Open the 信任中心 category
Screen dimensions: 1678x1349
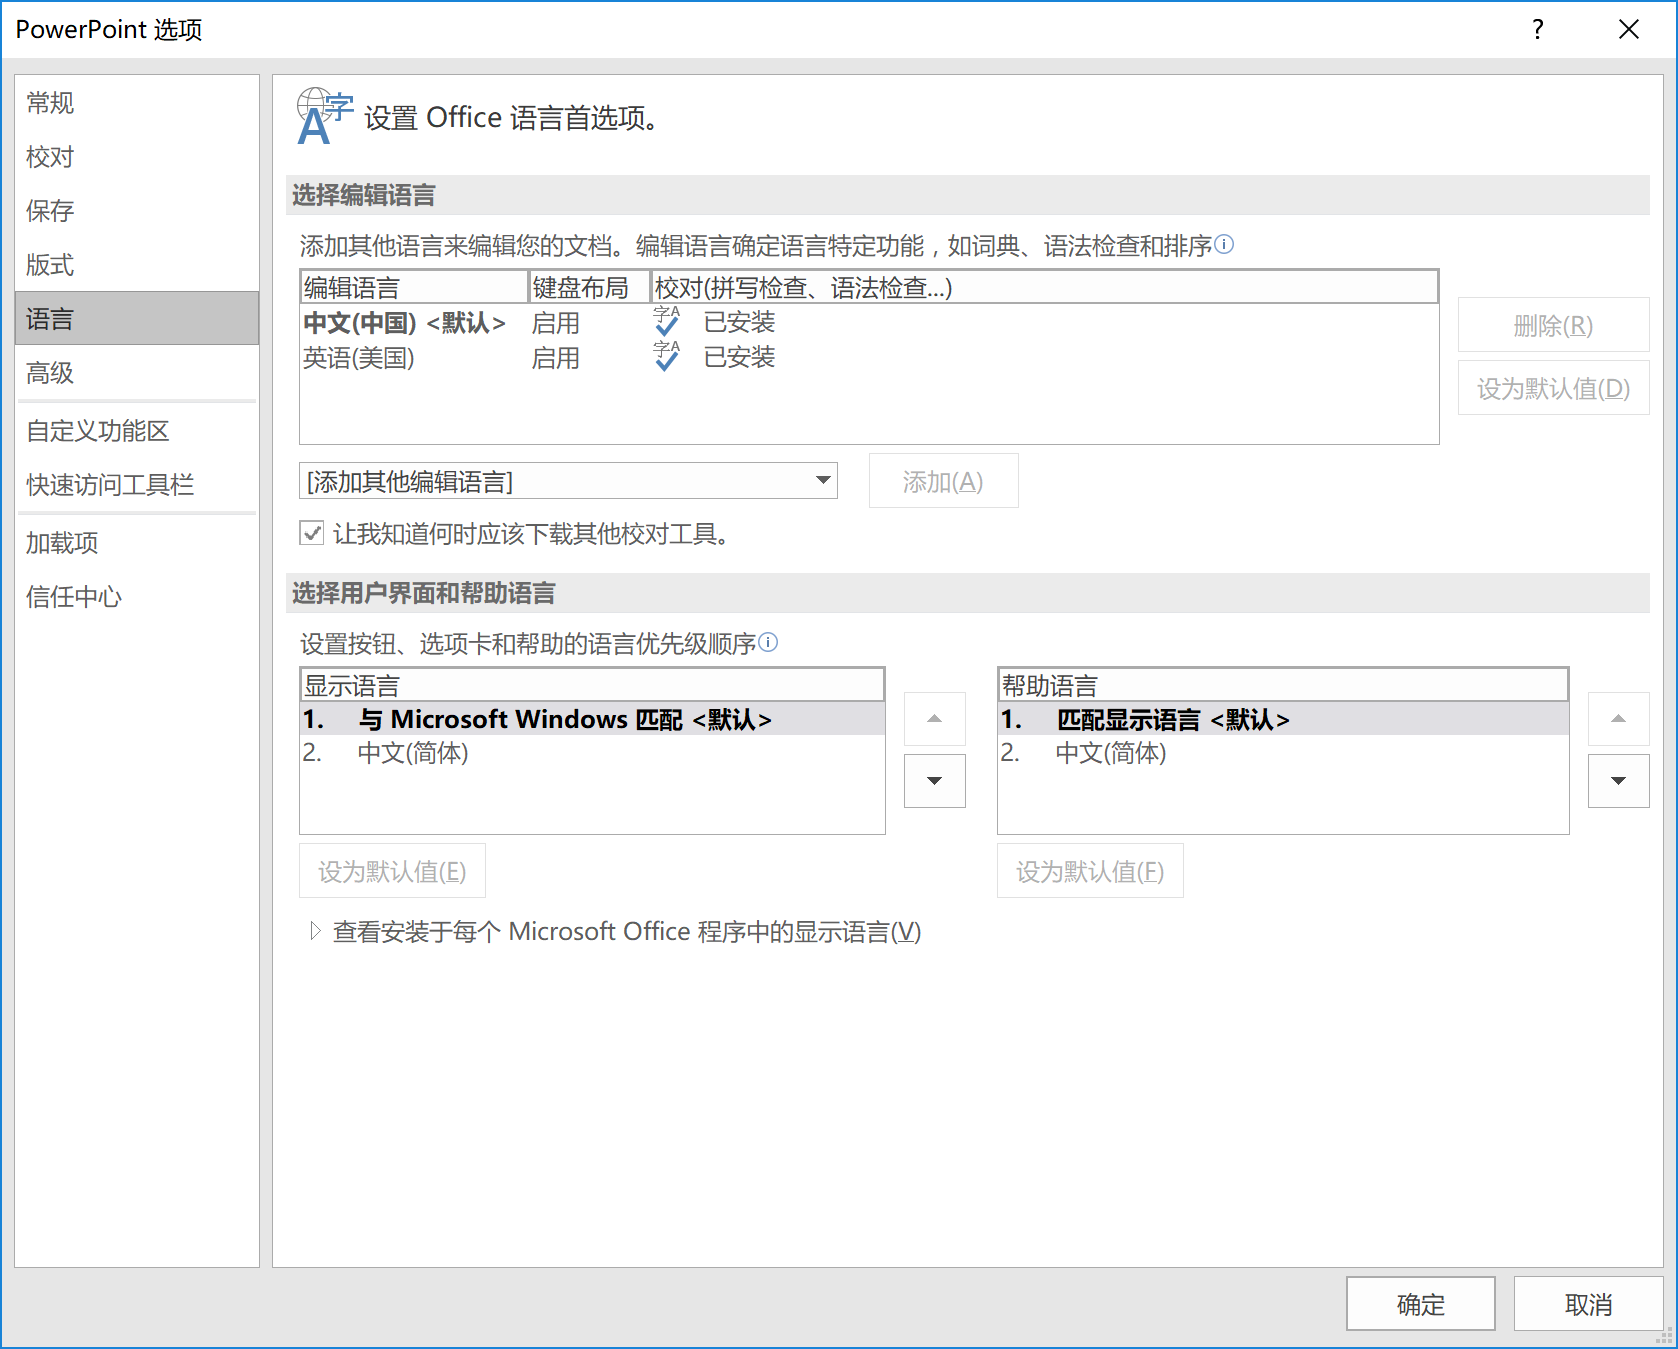tap(137, 596)
